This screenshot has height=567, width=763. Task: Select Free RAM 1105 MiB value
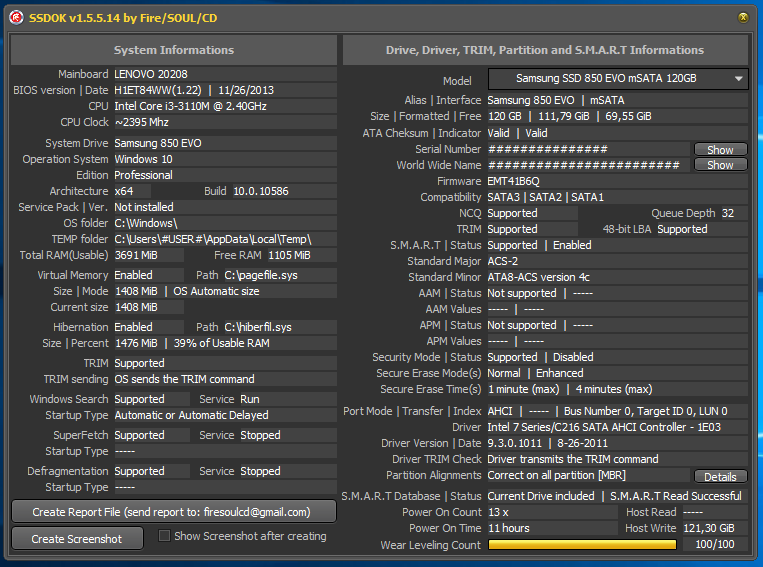[290, 255]
